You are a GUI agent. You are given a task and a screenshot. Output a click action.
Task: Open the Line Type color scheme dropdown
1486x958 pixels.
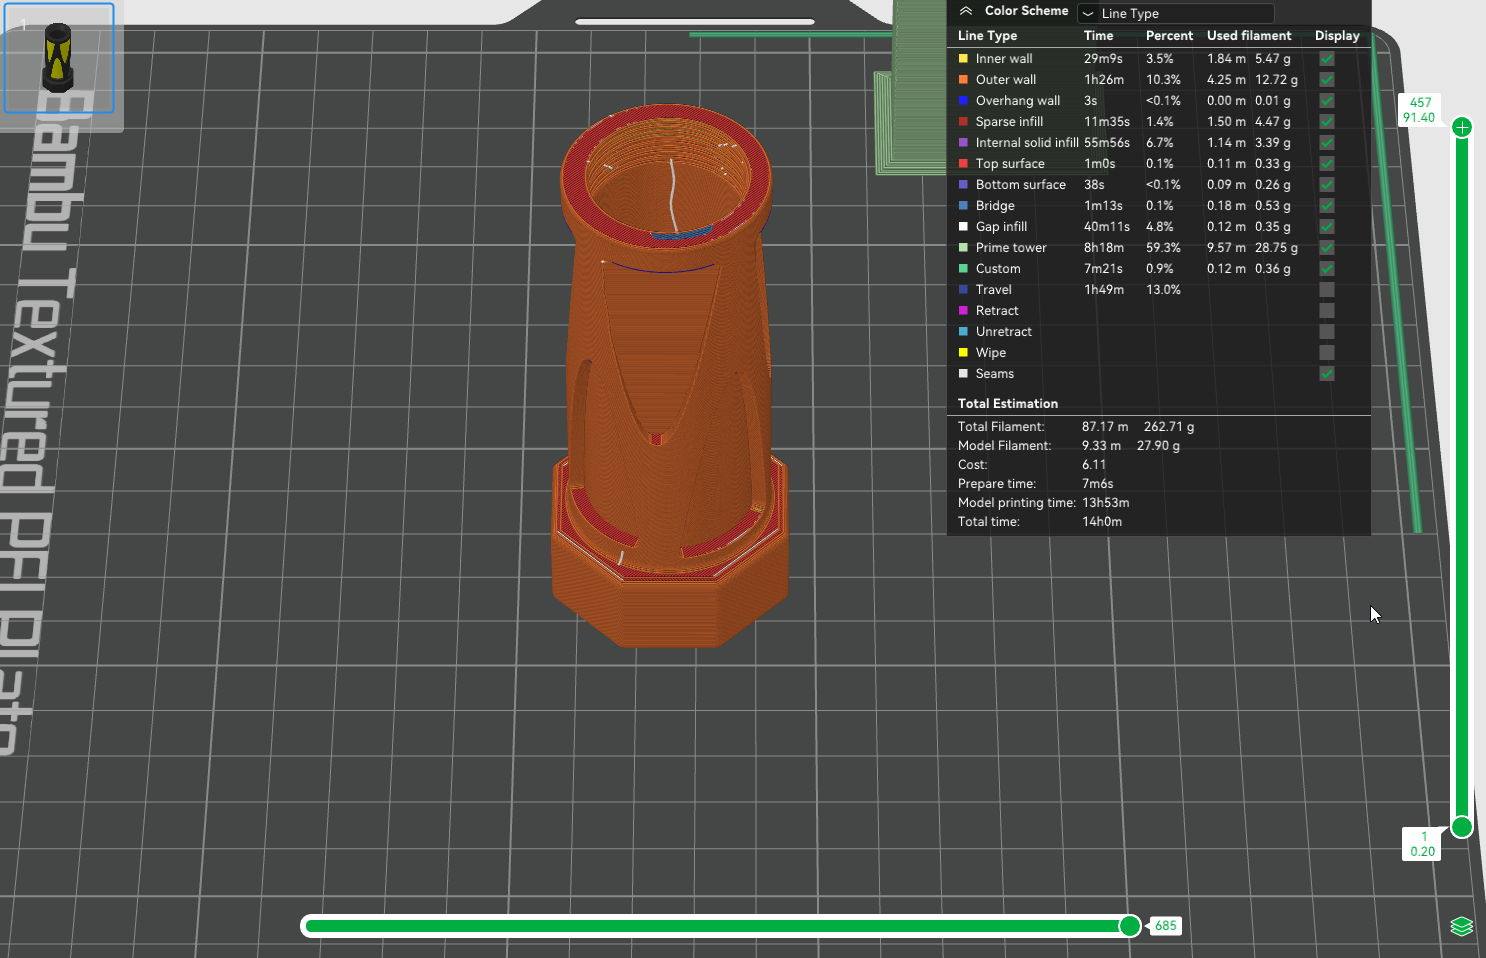coord(1175,13)
